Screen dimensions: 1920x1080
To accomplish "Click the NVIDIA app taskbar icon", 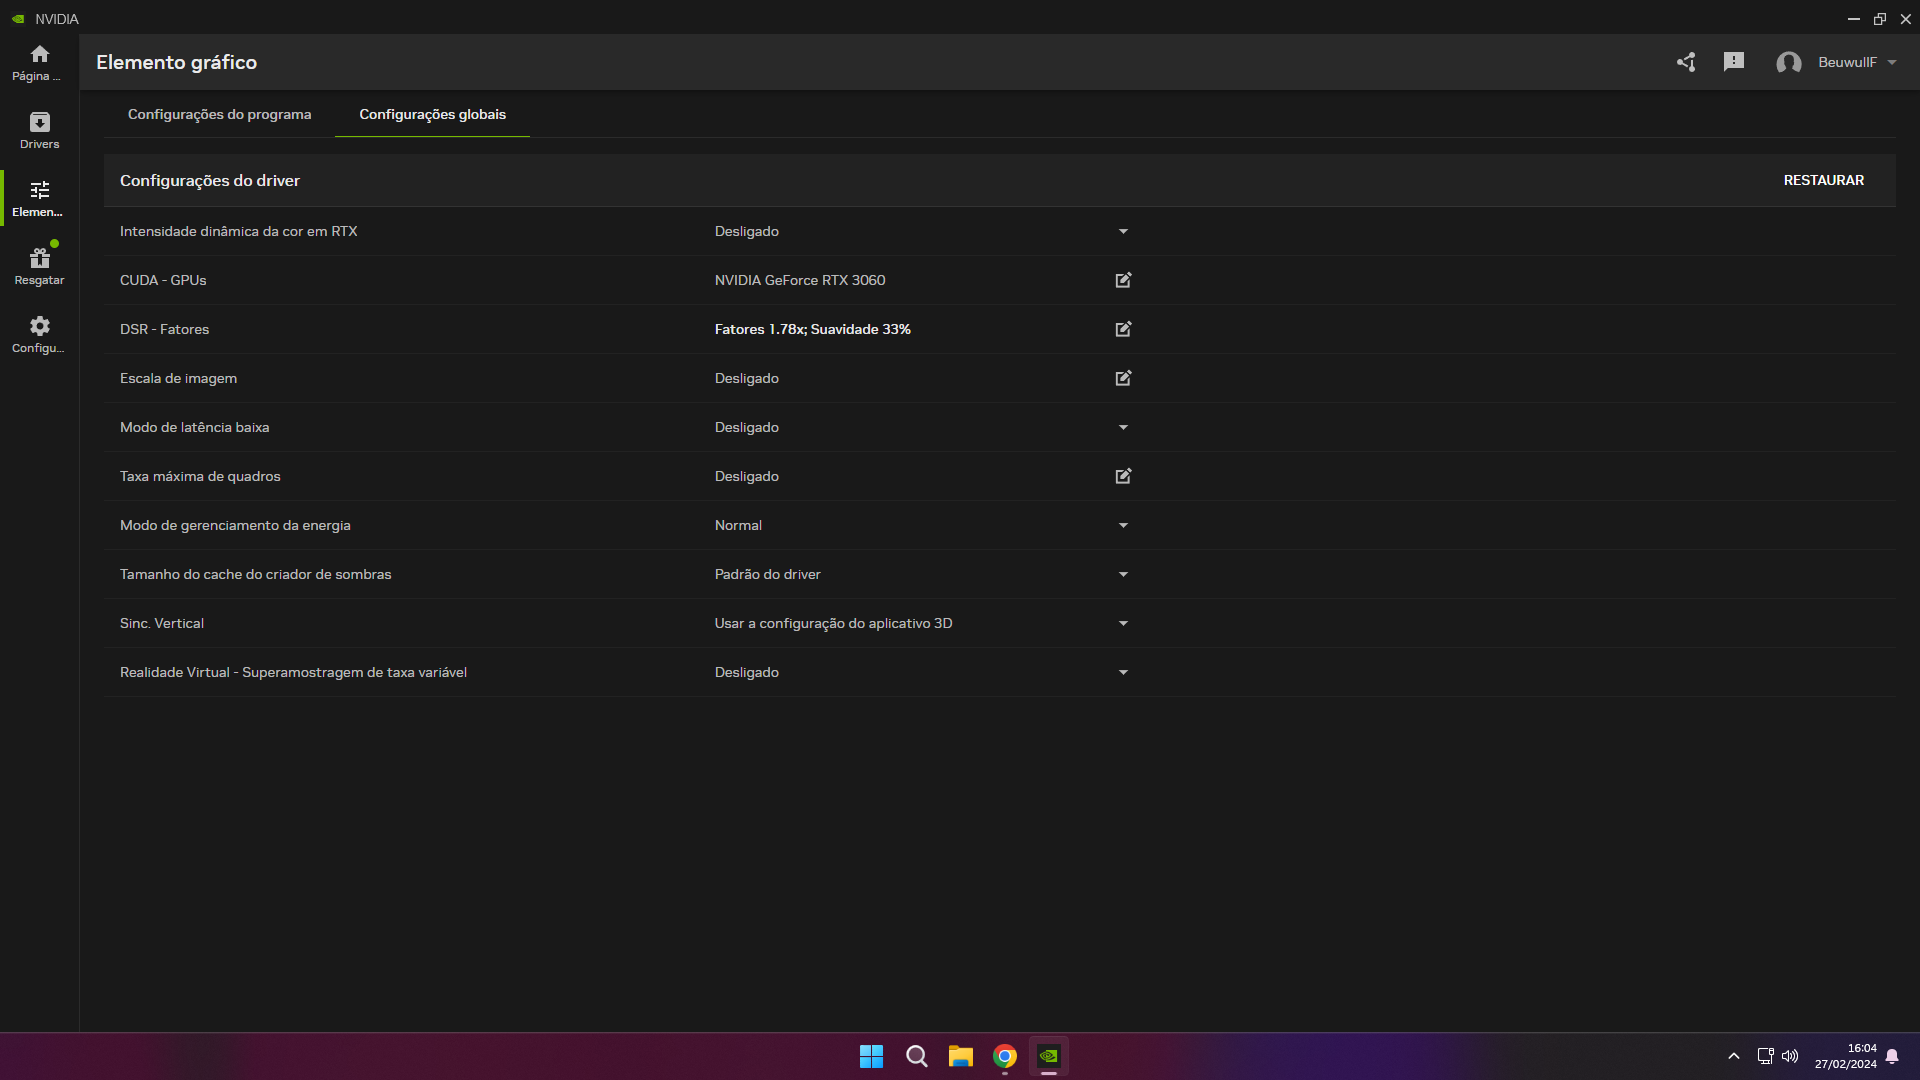I will click(1049, 1056).
